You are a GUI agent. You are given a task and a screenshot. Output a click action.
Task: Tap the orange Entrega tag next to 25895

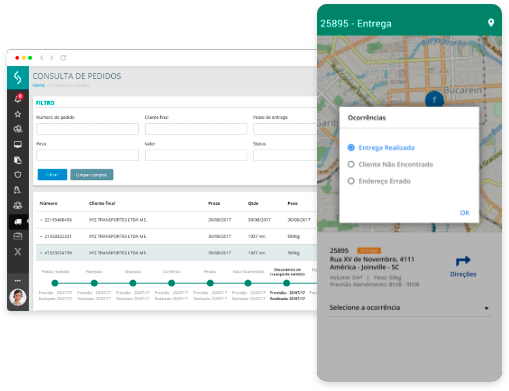pyautogui.click(x=369, y=250)
